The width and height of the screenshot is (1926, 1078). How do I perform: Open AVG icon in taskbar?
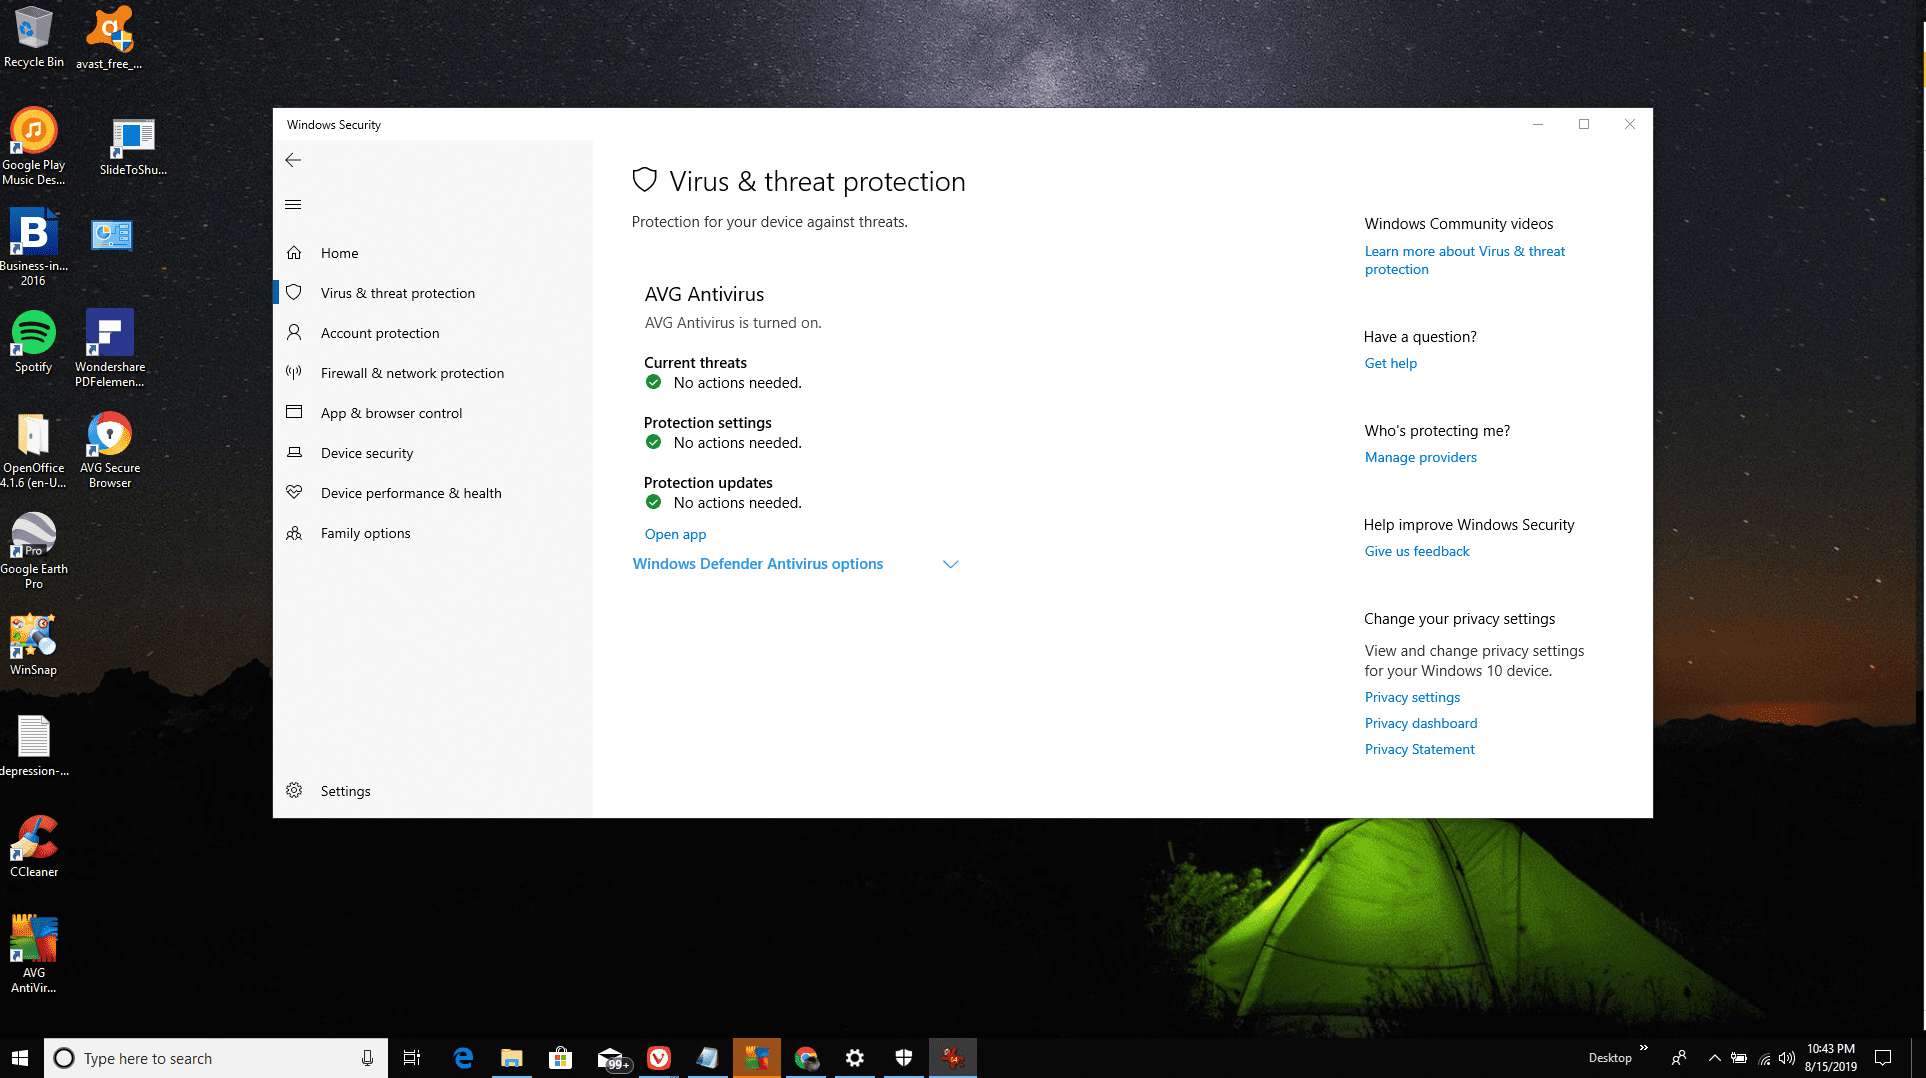click(757, 1058)
